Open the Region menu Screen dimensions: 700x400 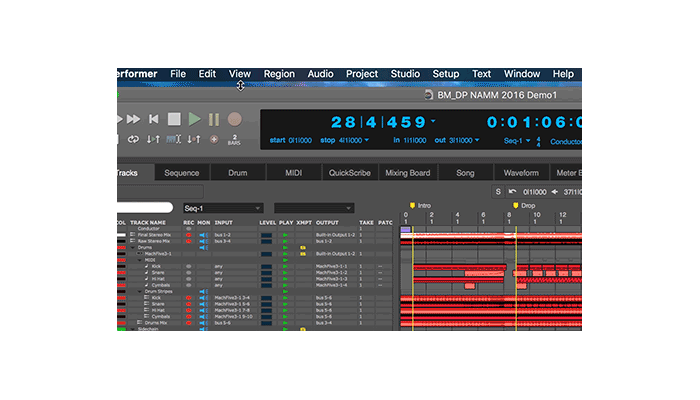[x=279, y=74]
